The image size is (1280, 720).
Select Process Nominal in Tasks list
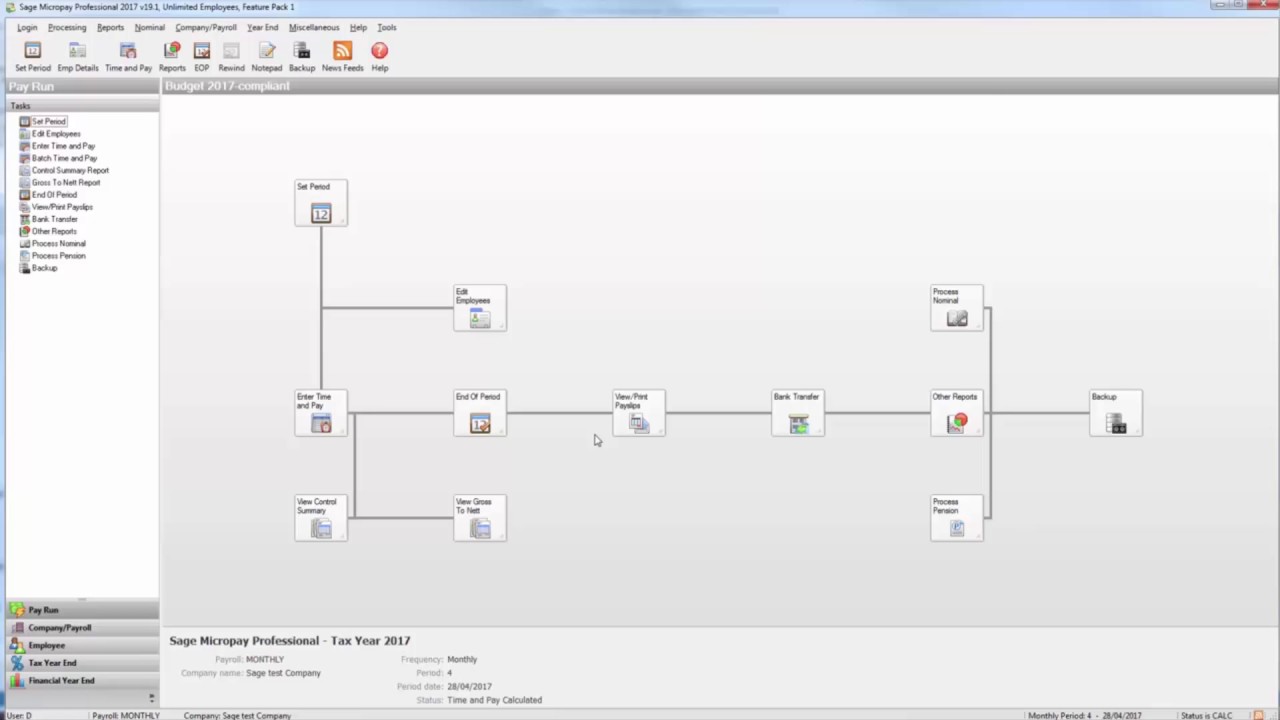(52, 243)
